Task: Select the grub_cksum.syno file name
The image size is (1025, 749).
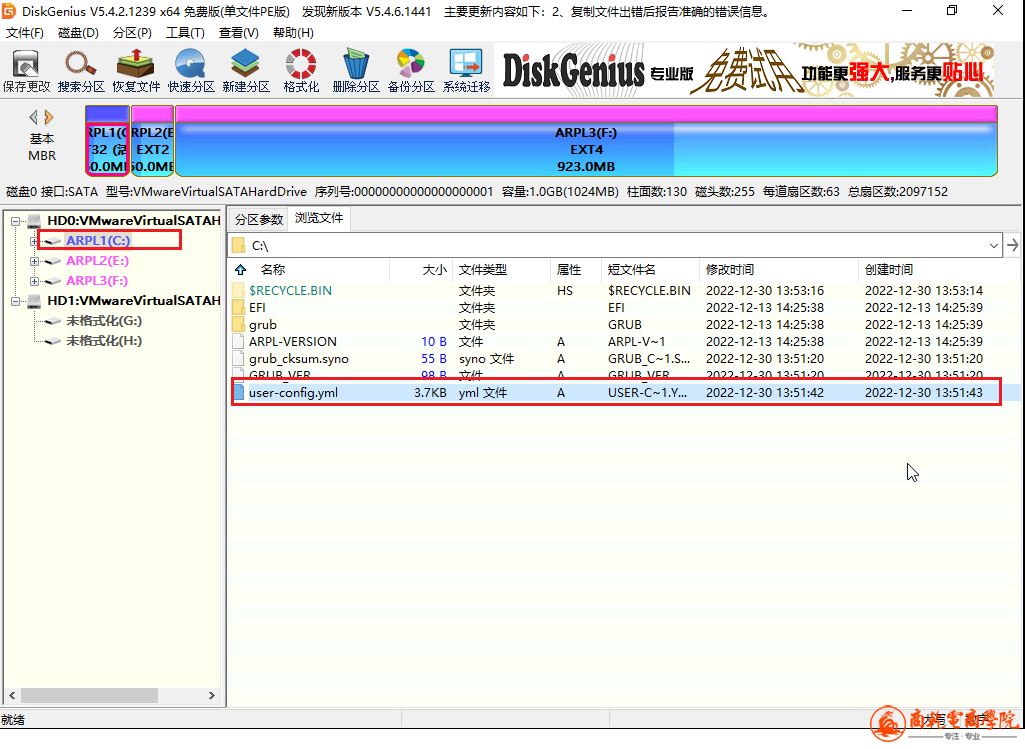Action: (x=299, y=359)
